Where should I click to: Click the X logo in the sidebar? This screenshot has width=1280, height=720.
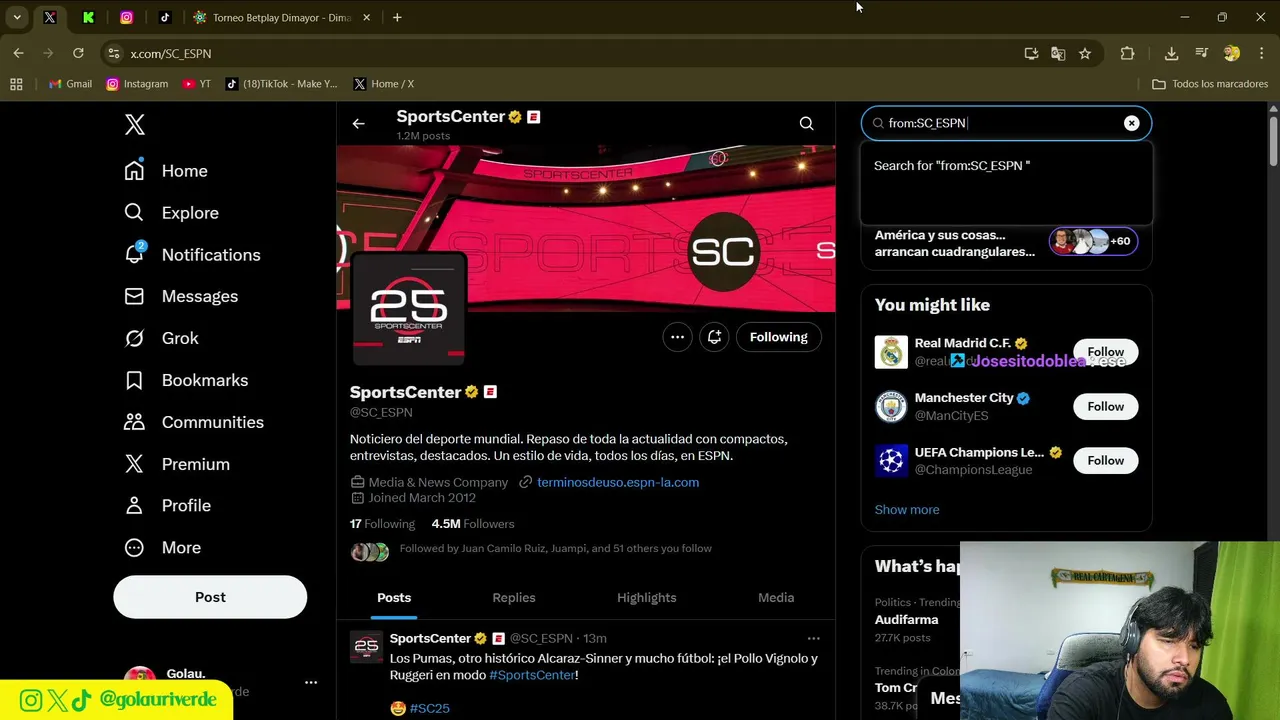click(x=135, y=124)
